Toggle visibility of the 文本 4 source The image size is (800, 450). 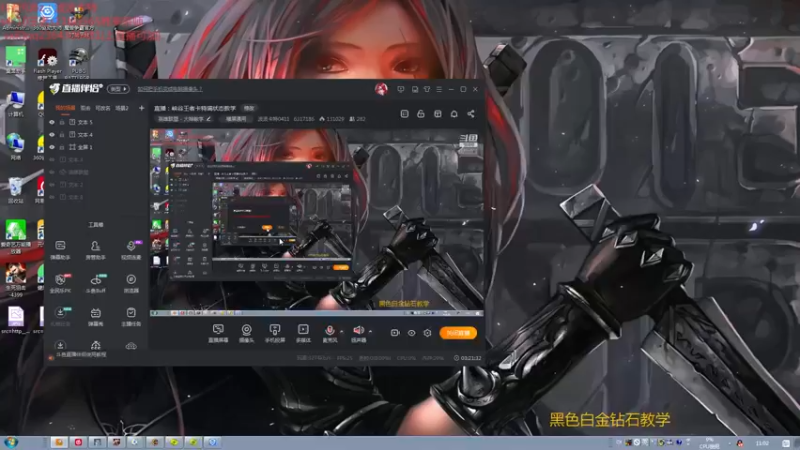[x=52, y=135]
